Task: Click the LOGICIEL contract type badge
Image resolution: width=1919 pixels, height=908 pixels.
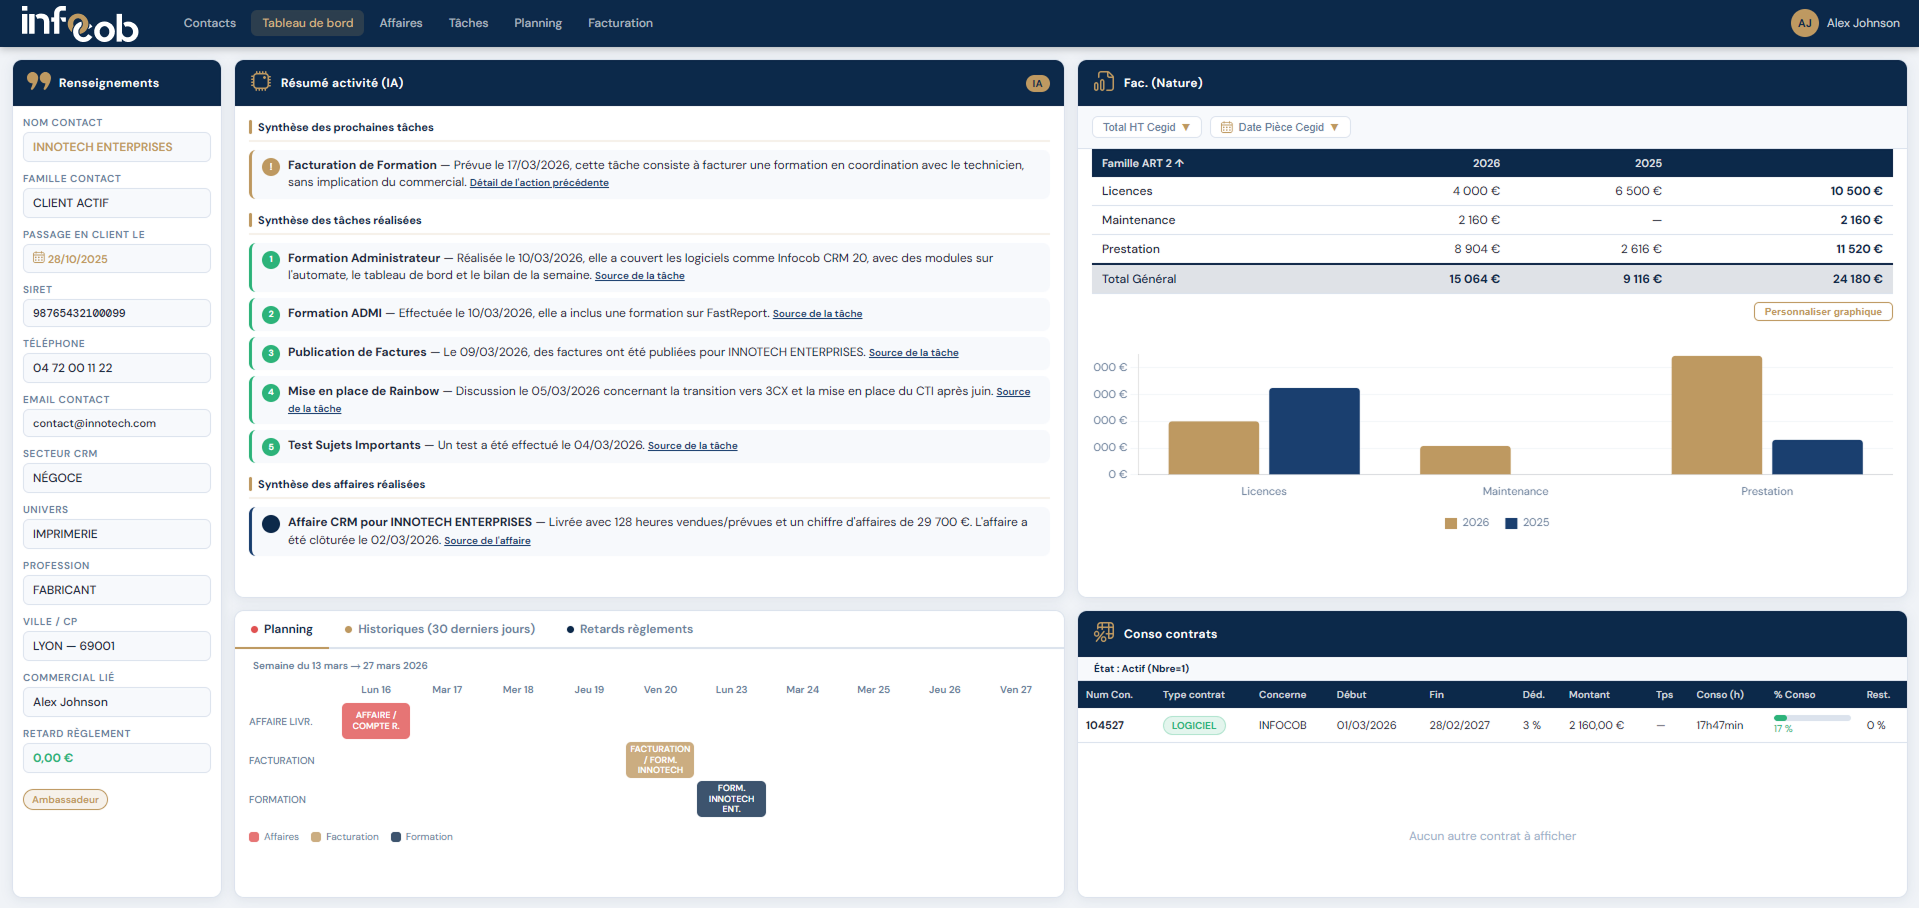Action: (1194, 726)
